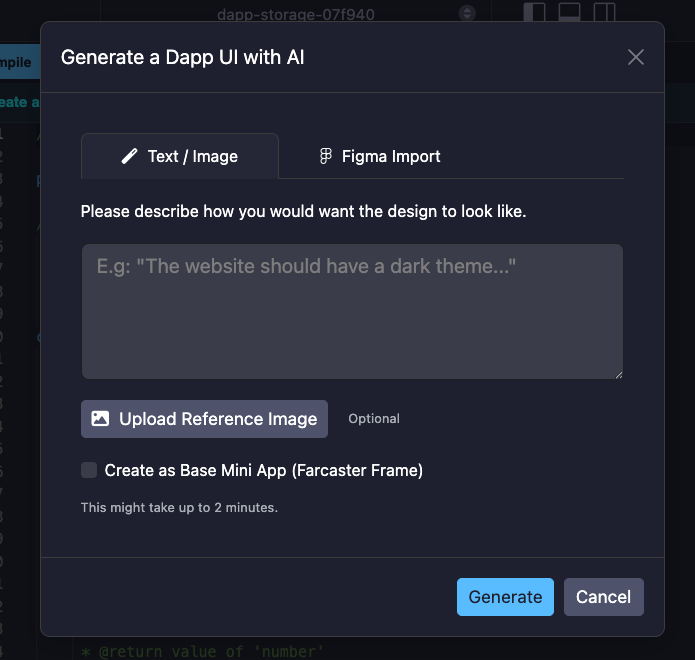This screenshot has width=695, height=660.
Task: Click the Compile button behind the dialog
Action: pyautogui.click(x=18, y=62)
